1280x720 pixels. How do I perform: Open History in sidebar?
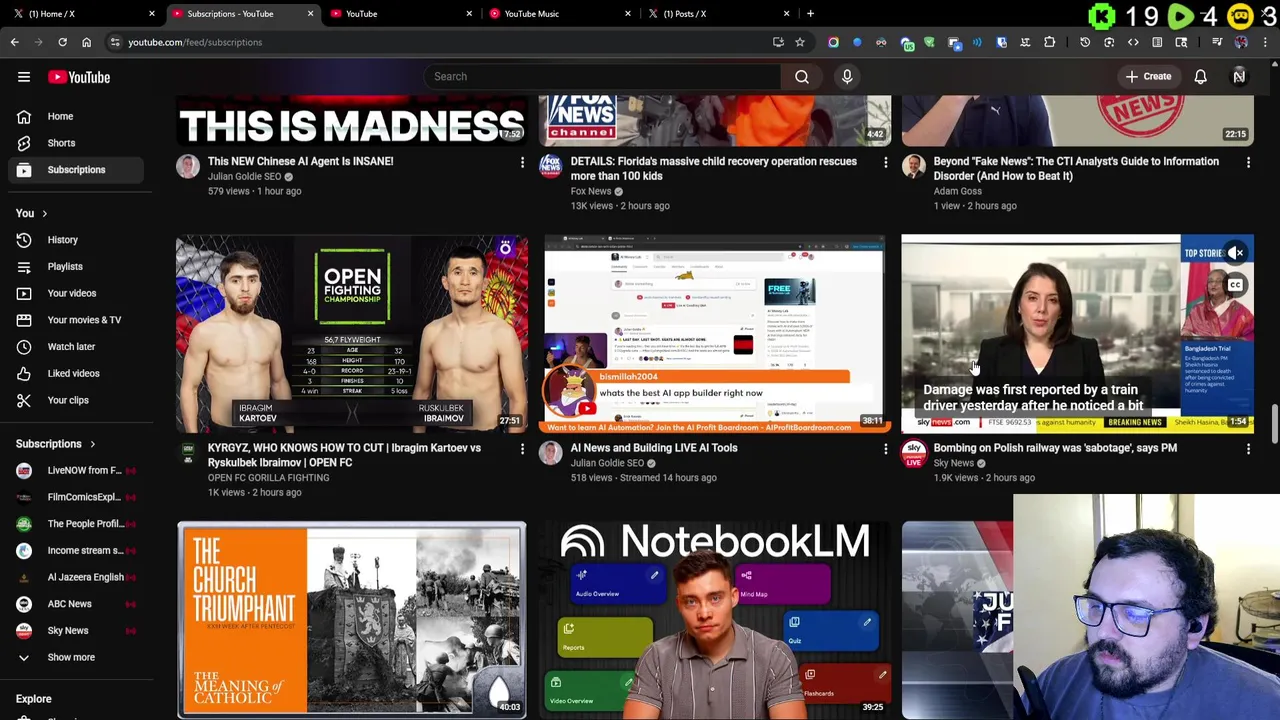pyautogui.click(x=76, y=240)
